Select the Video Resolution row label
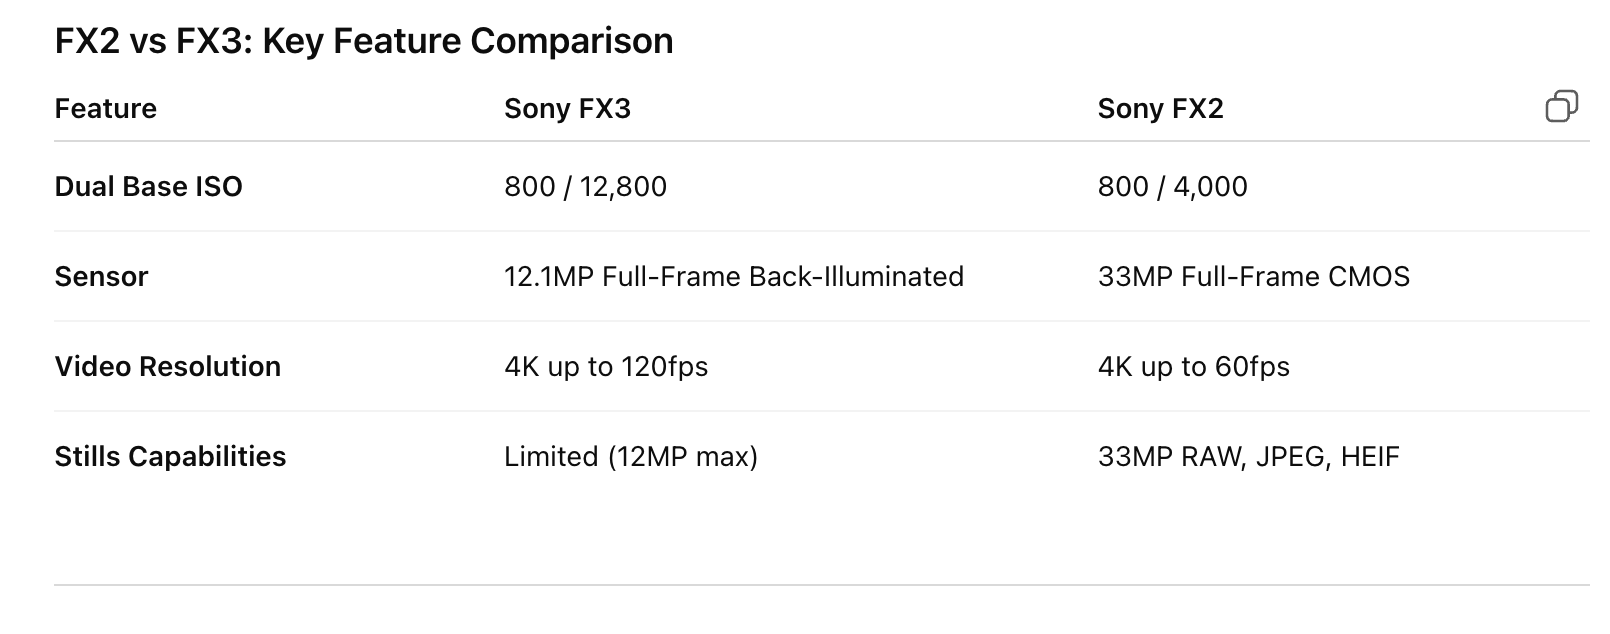Image resolution: width=1610 pixels, height=634 pixels. point(168,367)
